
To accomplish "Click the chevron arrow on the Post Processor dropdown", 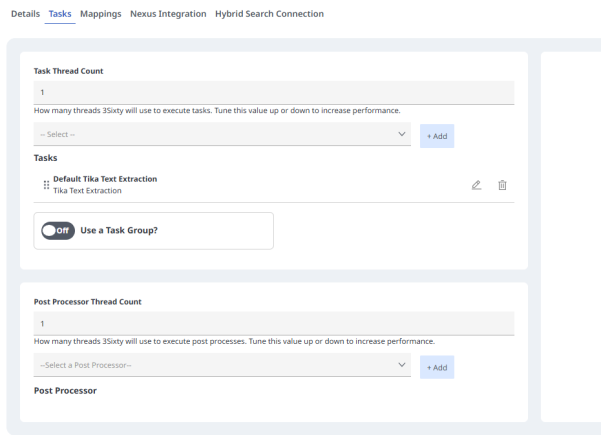I will 402,366.
